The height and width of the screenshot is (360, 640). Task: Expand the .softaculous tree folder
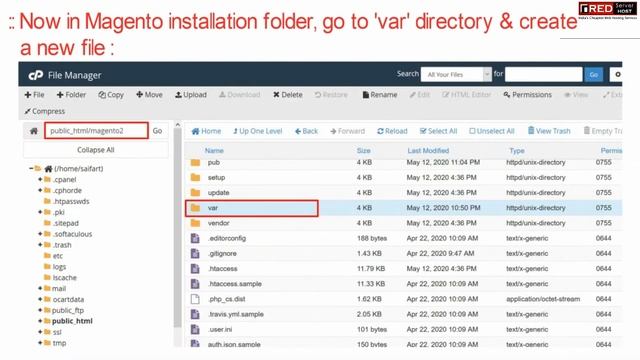[x=40, y=234]
